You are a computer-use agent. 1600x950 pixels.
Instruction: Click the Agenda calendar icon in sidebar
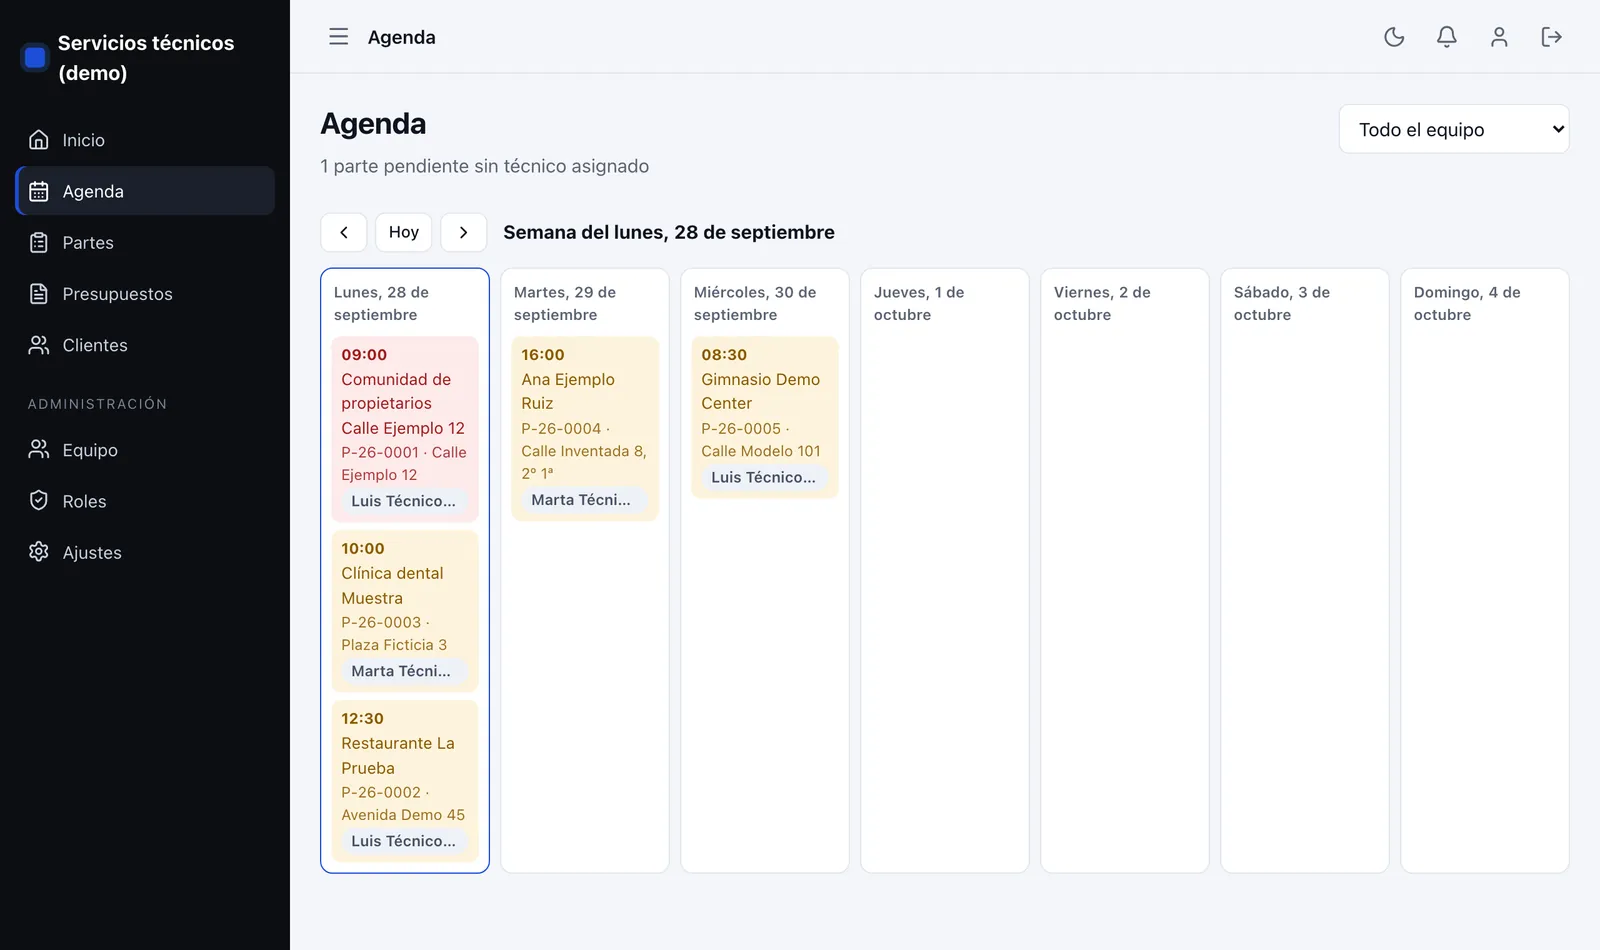39,191
